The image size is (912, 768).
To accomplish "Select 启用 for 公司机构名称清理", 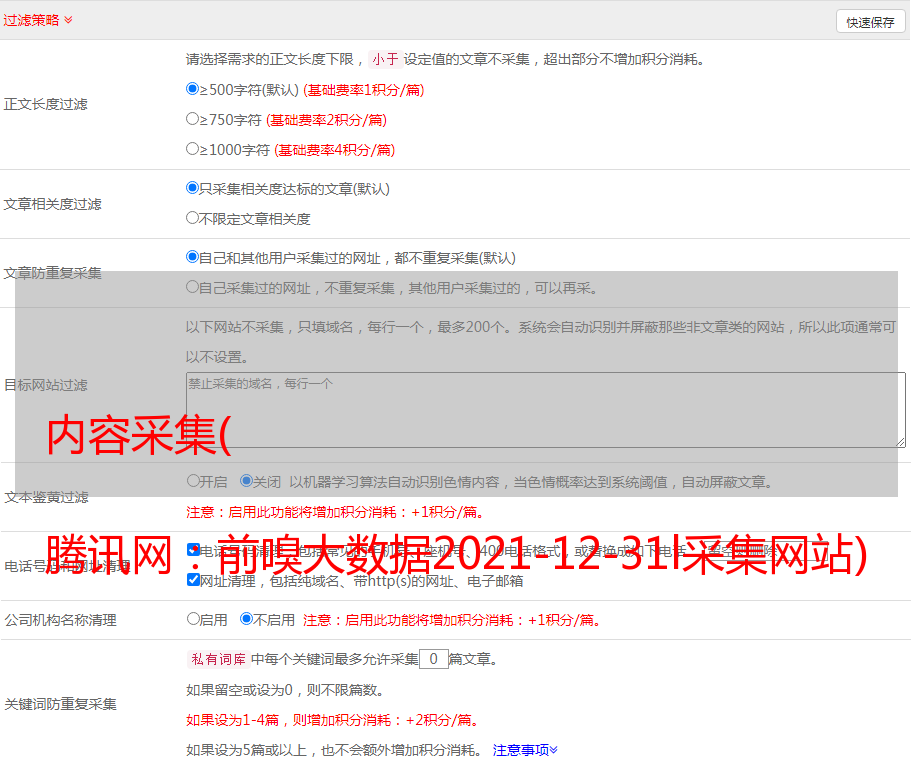I will pyautogui.click(x=193, y=619).
